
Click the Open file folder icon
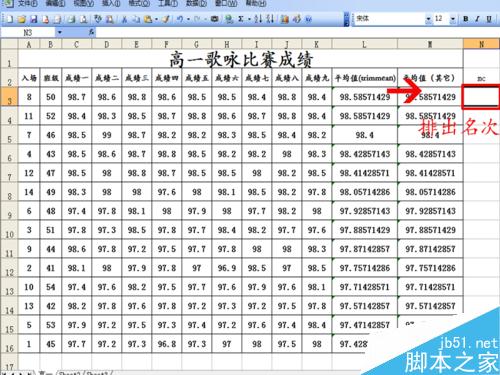click(21, 19)
